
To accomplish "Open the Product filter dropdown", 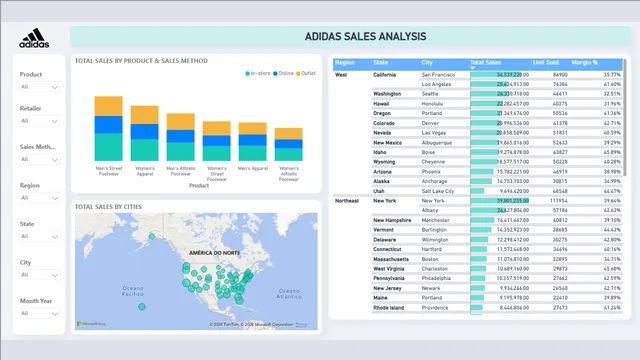I will coord(40,87).
